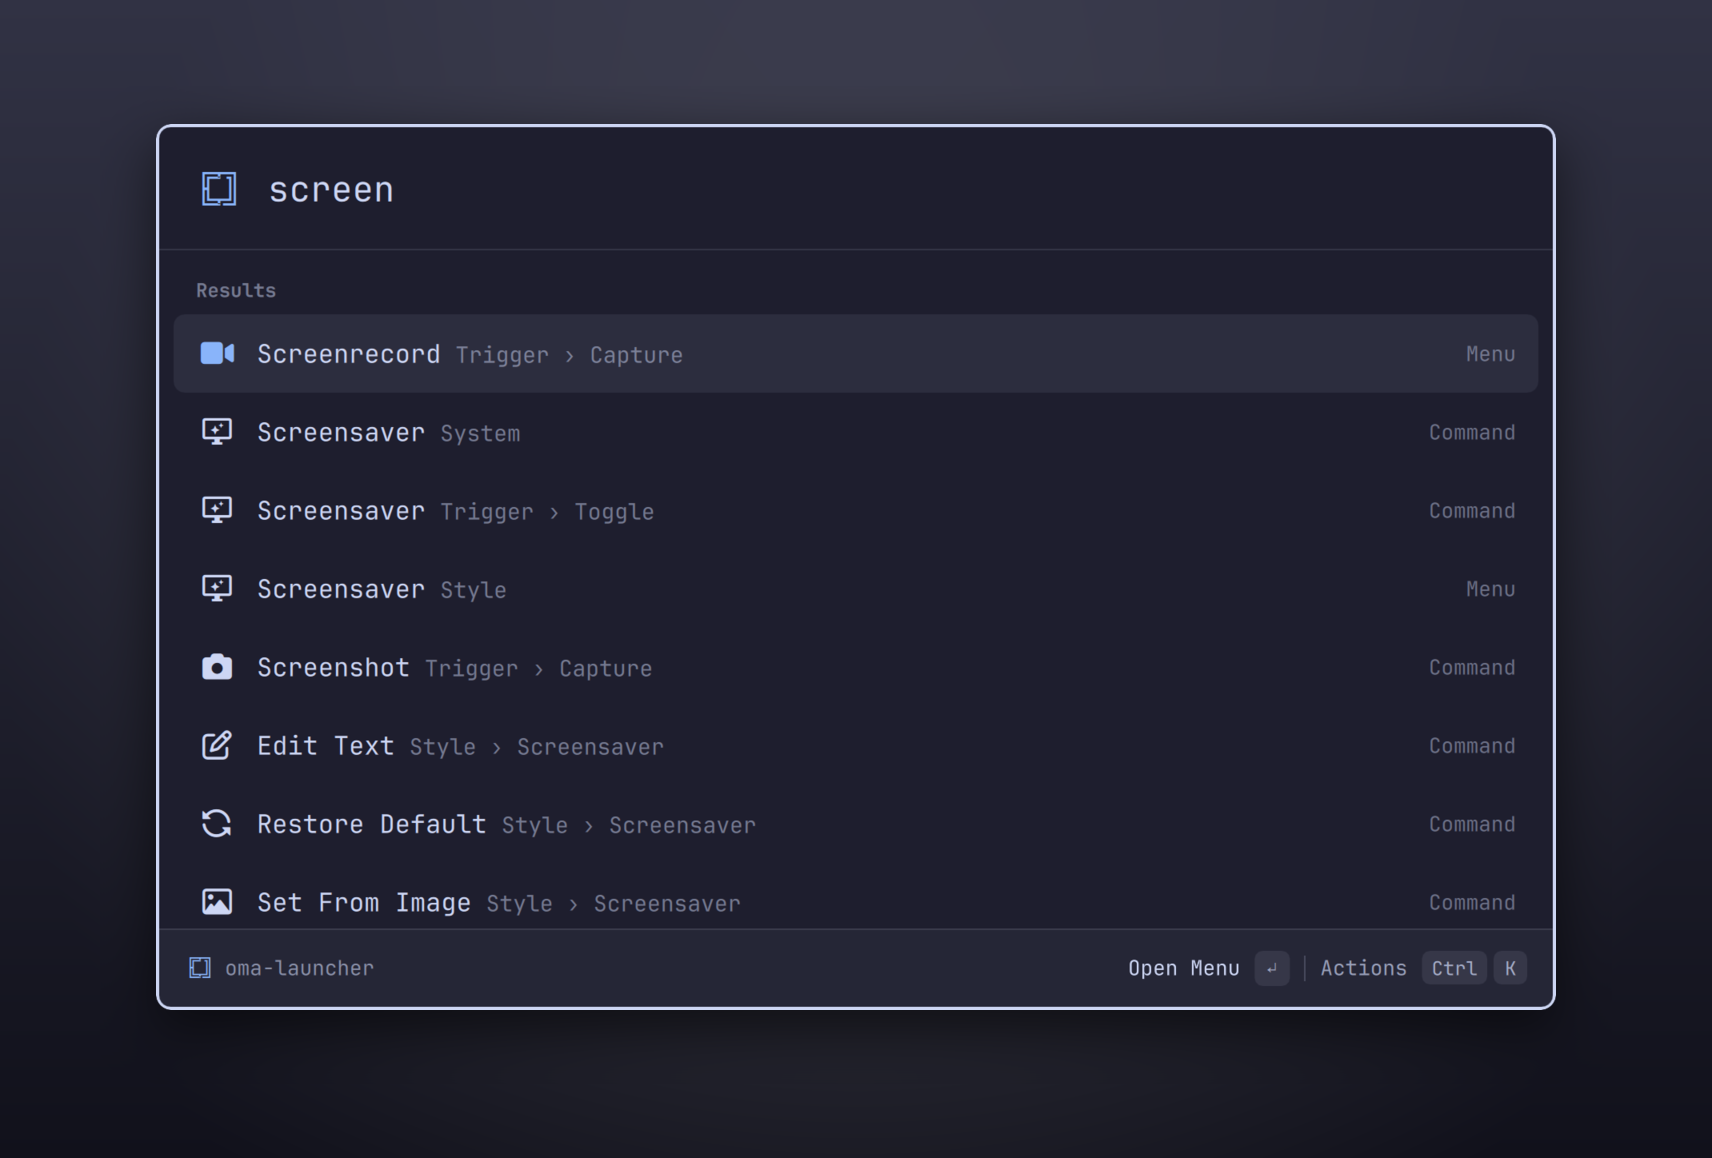The height and width of the screenshot is (1158, 1712).
Task: Click 'Style › Screensaver' path beside Edit Text
Action: 536,747
